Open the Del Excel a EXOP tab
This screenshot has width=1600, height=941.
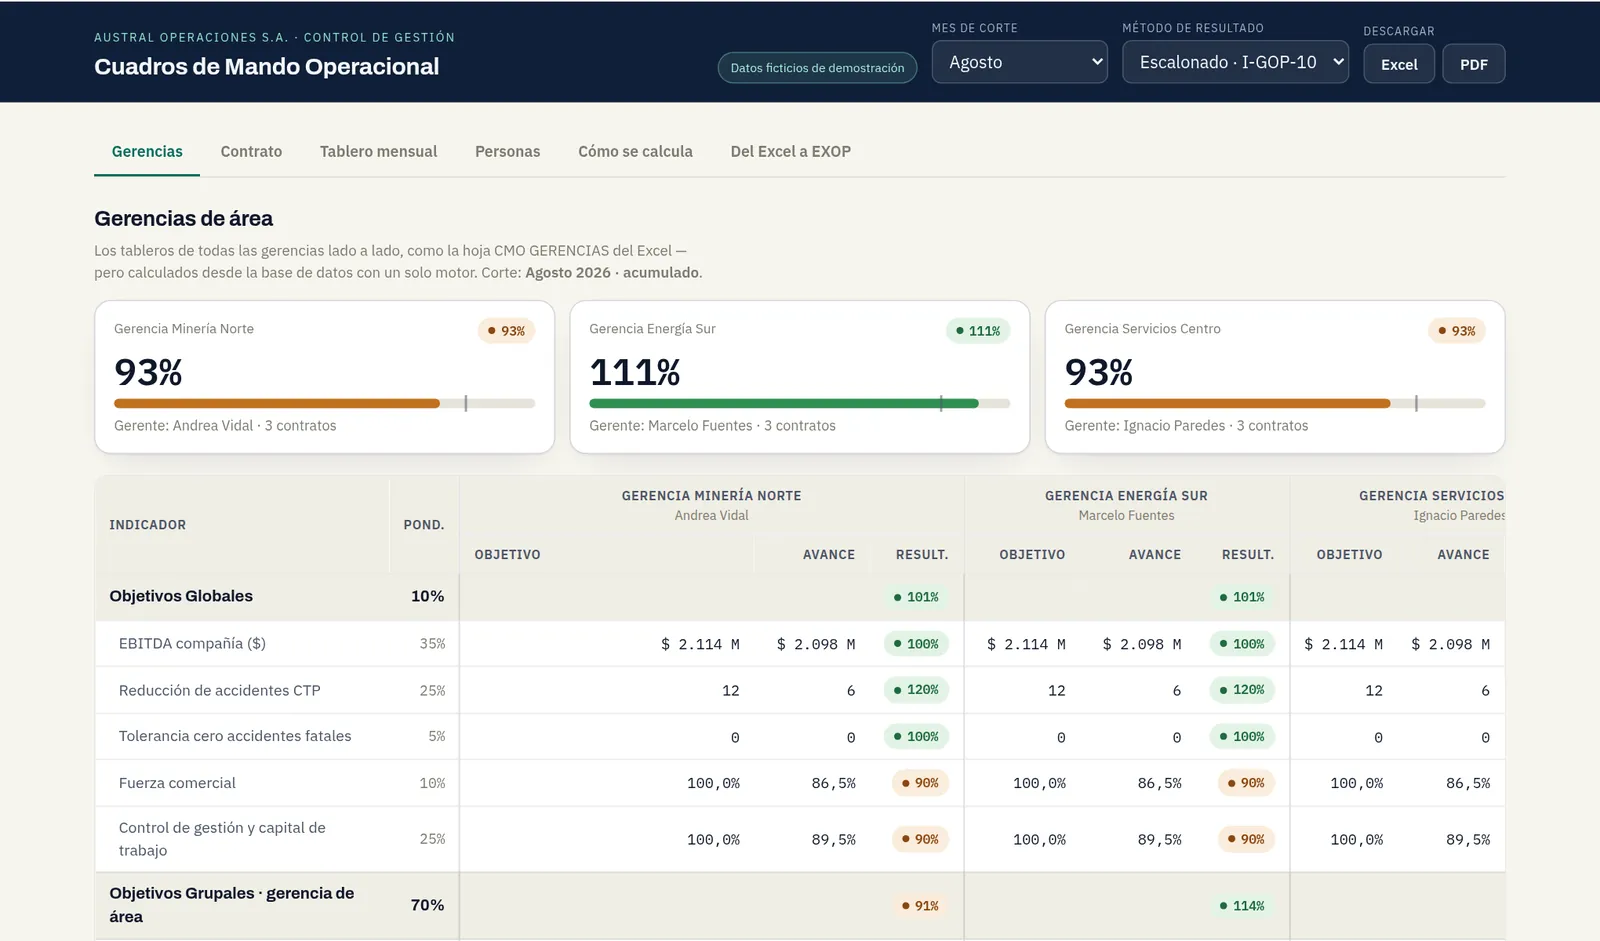pos(790,152)
